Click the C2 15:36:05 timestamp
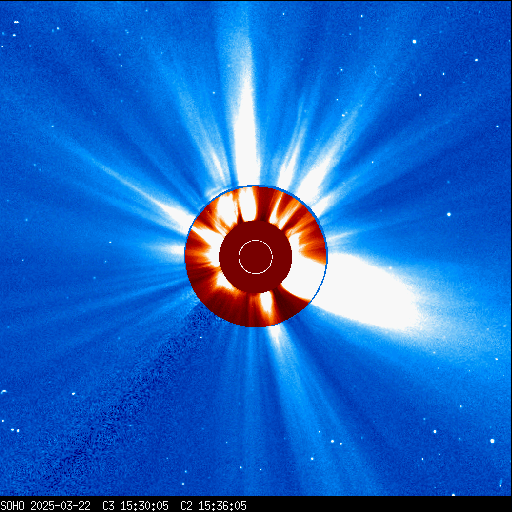Viewport: 512px width, 512px height. point(213,506)
